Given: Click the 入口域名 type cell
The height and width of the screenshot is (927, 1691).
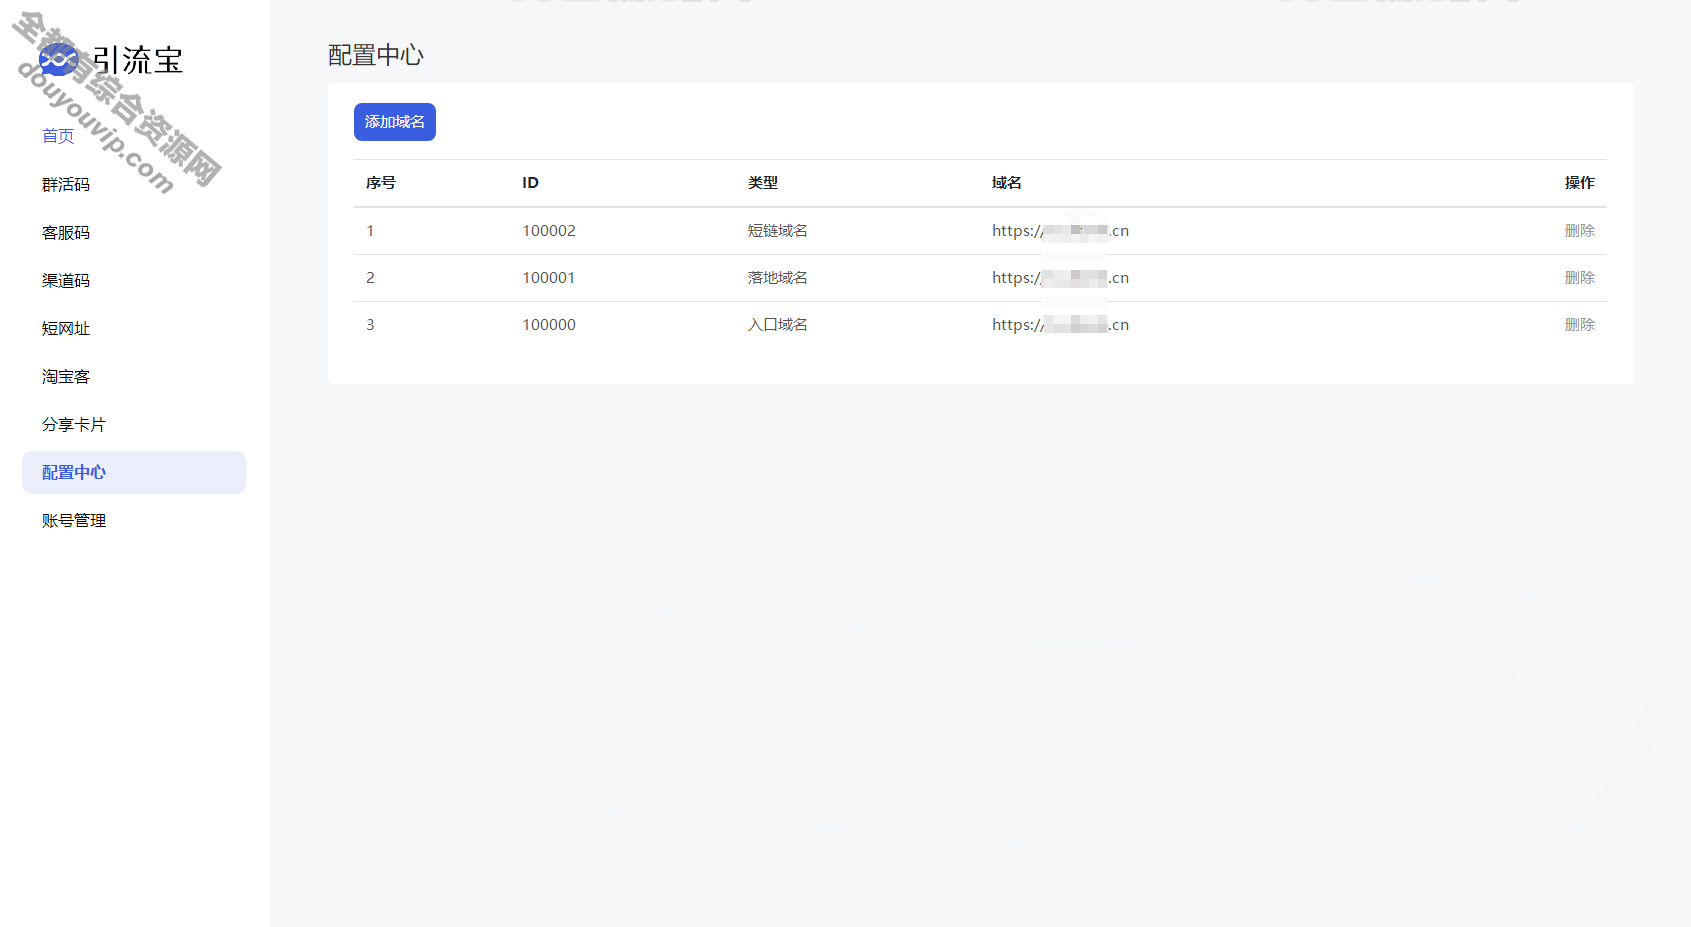Looking at the screenshot, I should tap(778, 325).
